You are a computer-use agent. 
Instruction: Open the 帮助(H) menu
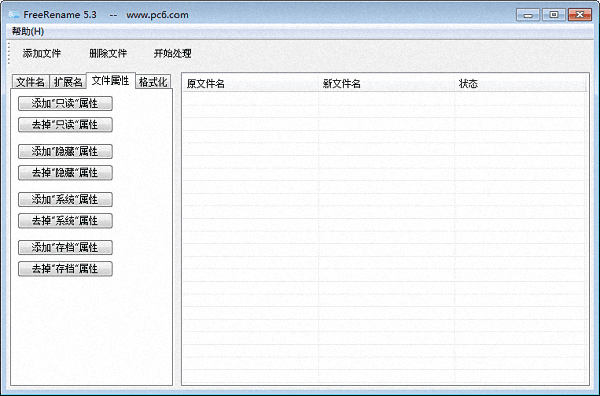coord(28,31)
